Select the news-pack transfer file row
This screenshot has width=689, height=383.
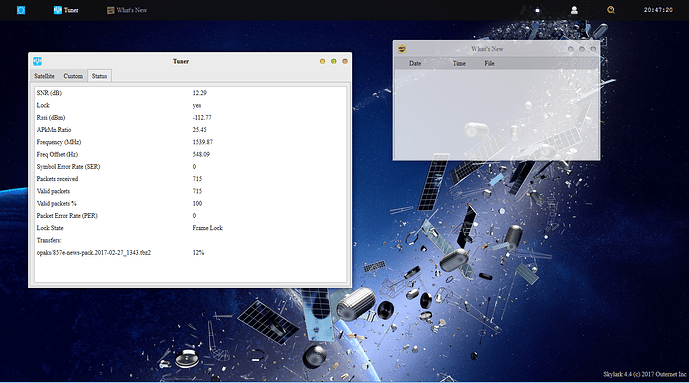190,253
